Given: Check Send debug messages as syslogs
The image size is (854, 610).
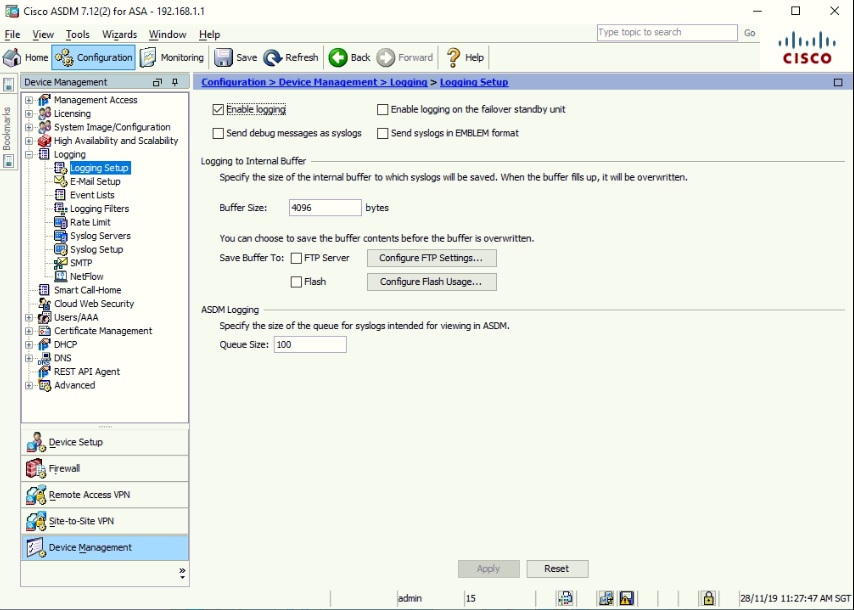Looking at the screenshot, I should pos(218,133).
